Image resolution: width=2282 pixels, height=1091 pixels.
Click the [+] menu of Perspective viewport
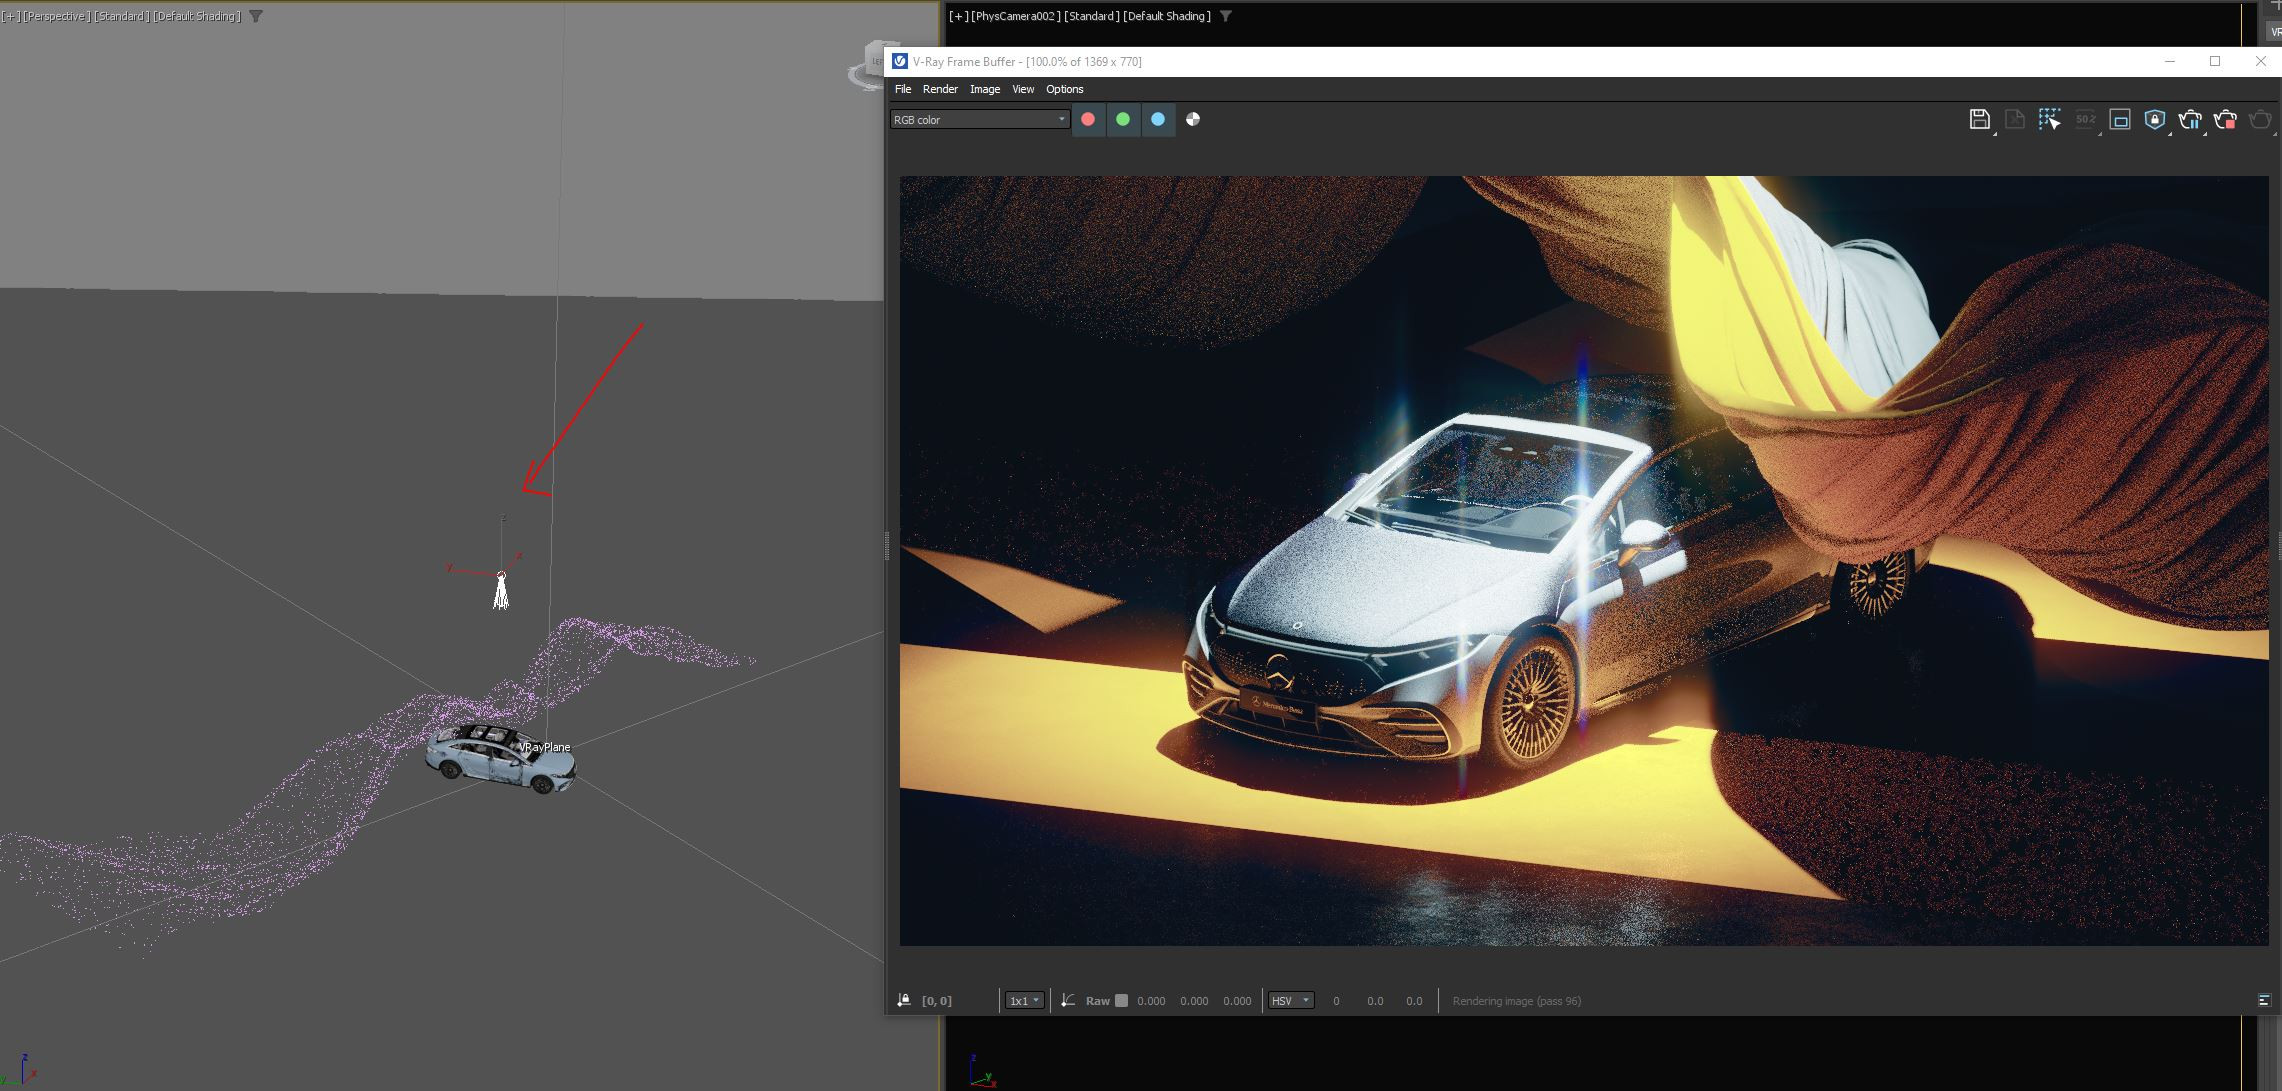click(10, 16)
